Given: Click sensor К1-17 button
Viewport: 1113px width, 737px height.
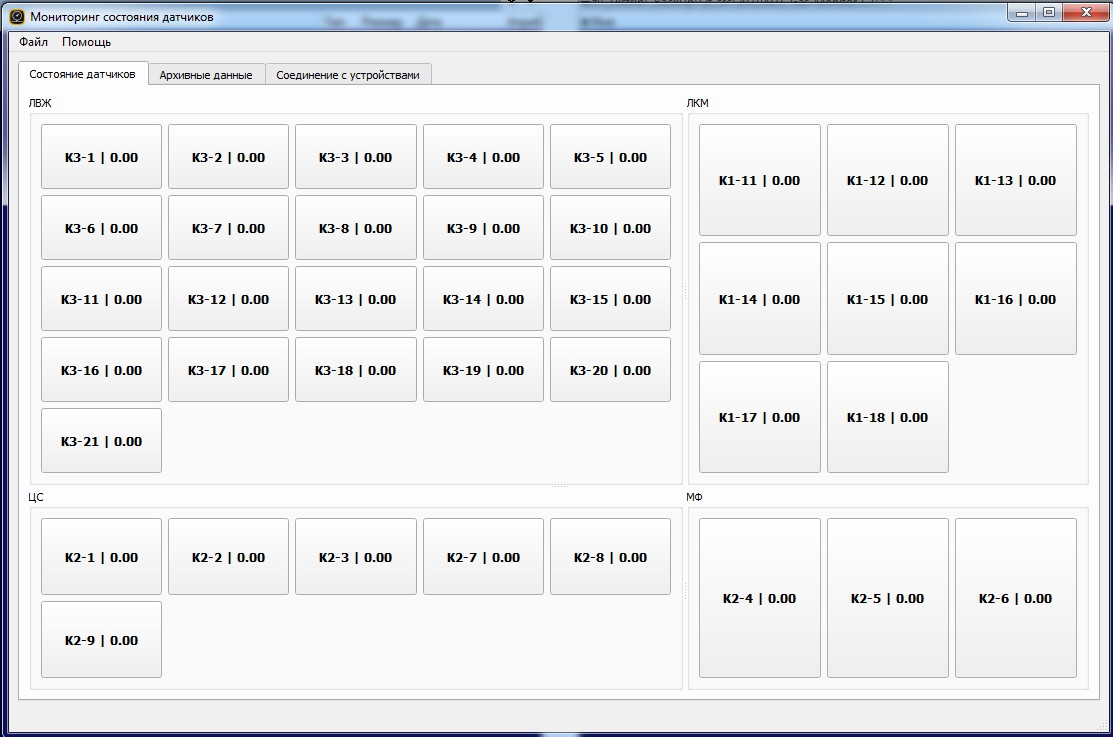Looking at the screenshot, I should (760, 417).
